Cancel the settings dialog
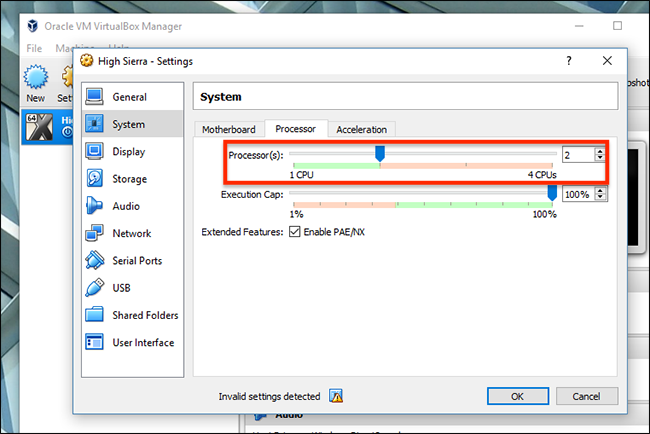The height and width of the screenshot is (434, 650). tap(586, 396)
